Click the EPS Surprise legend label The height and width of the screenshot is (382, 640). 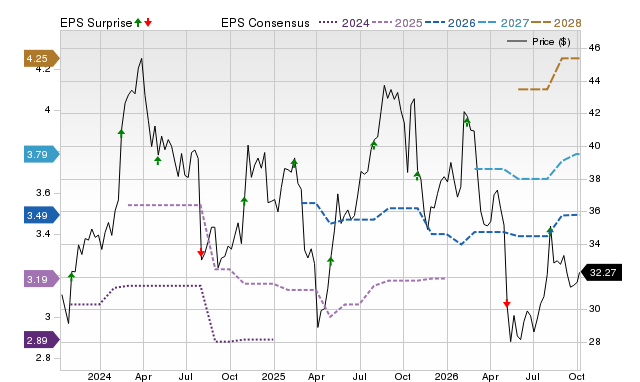(96, 23)
